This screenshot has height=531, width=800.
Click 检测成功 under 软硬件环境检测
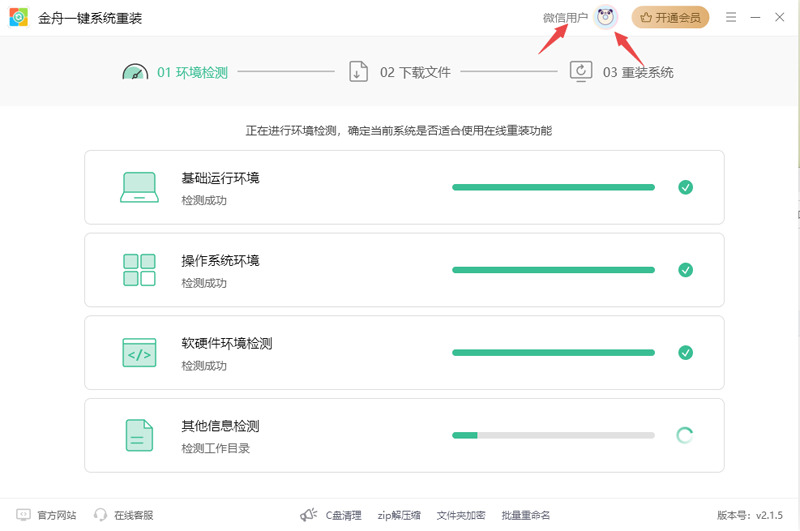tap(204, 366)
